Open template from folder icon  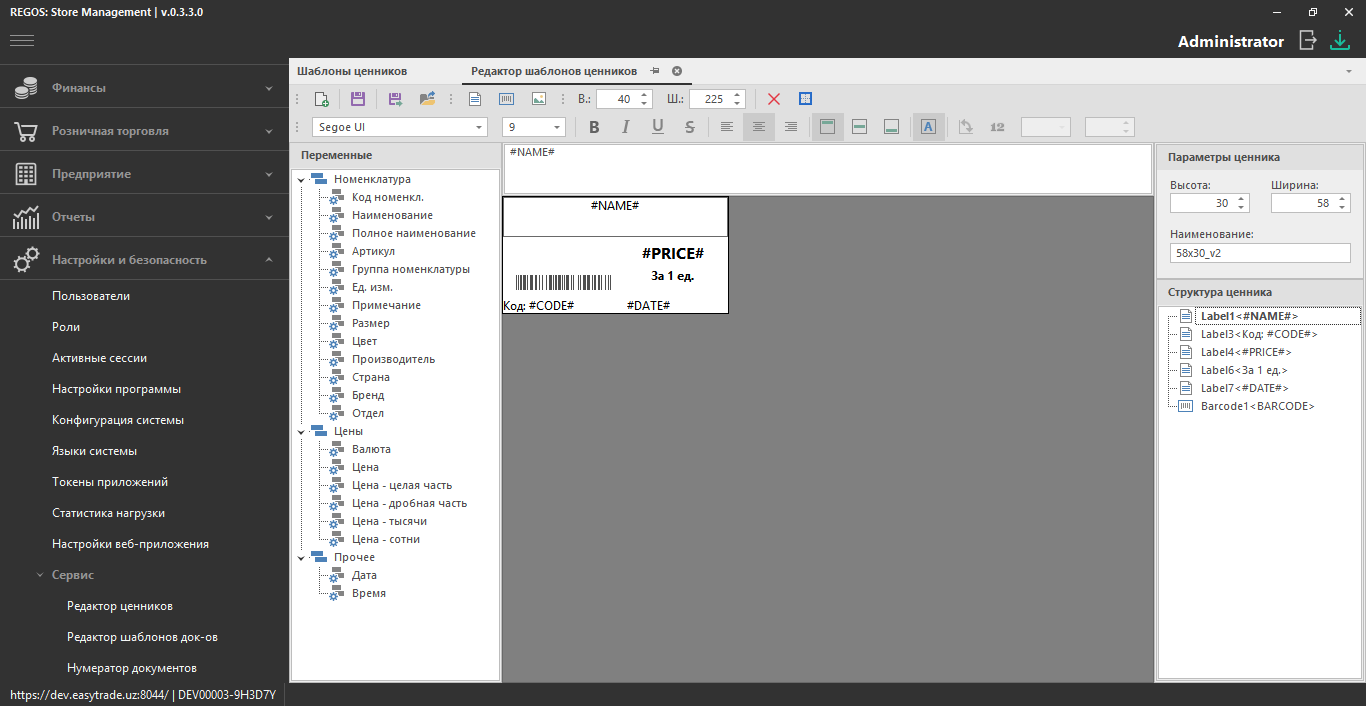click(427, 99)
